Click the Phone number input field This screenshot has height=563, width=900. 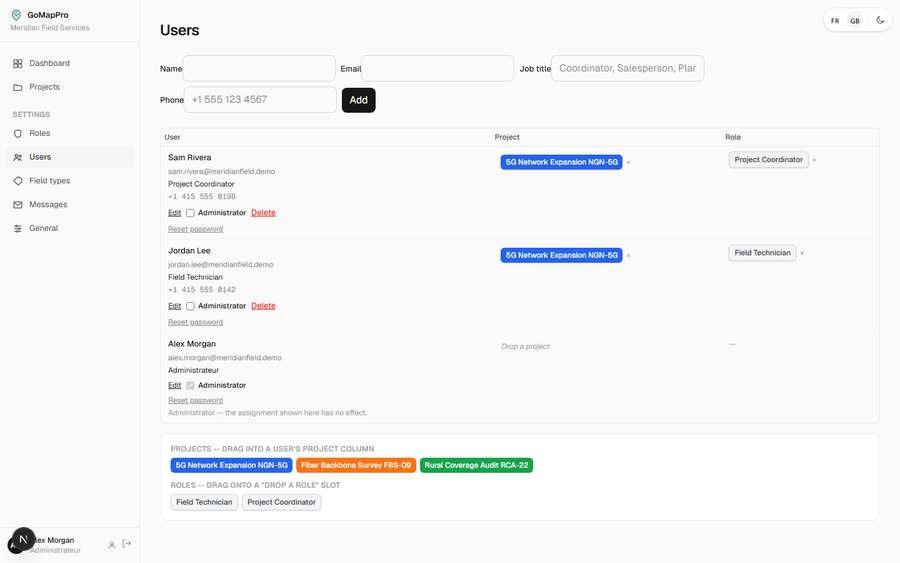(260, 100)
